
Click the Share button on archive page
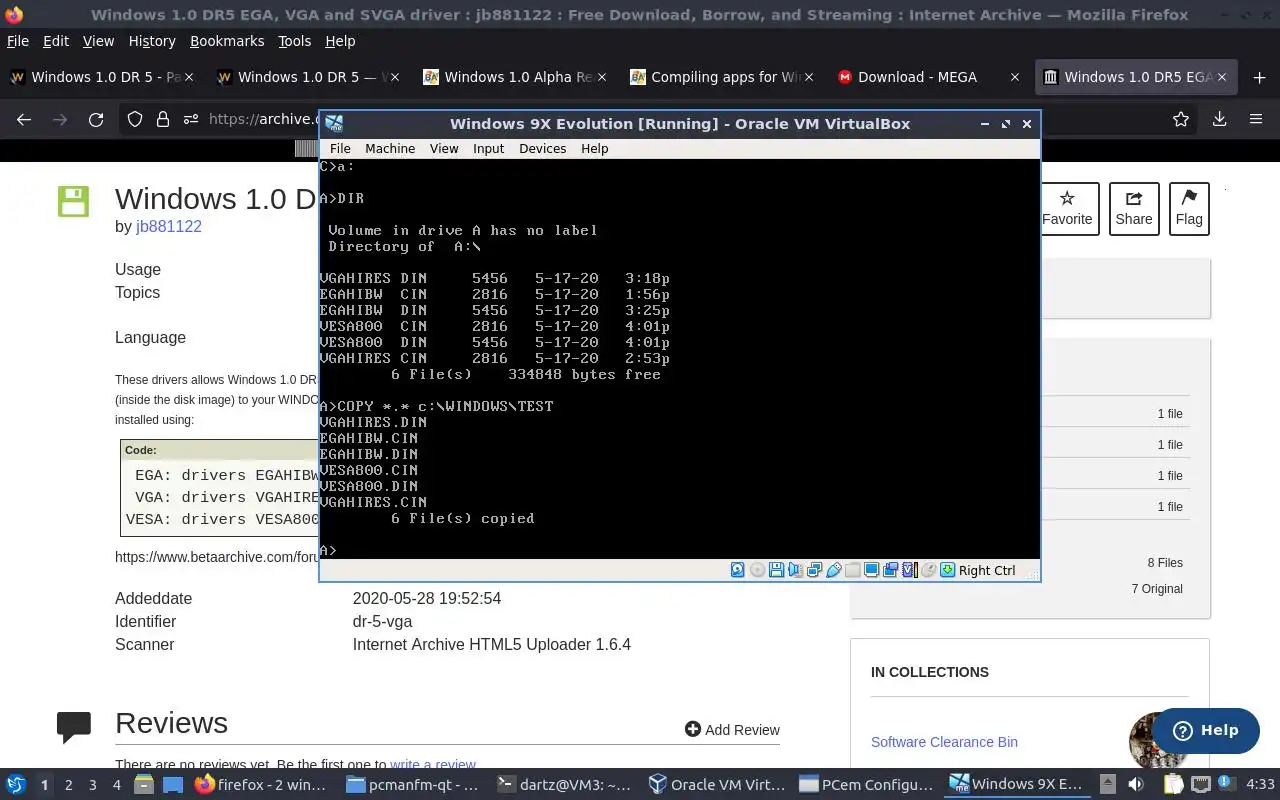click(x=1134, y=209)
